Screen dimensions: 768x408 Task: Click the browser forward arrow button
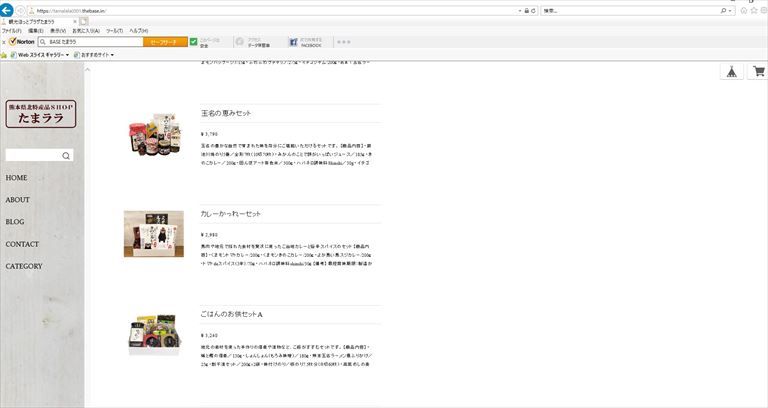(x=20, y=10)
